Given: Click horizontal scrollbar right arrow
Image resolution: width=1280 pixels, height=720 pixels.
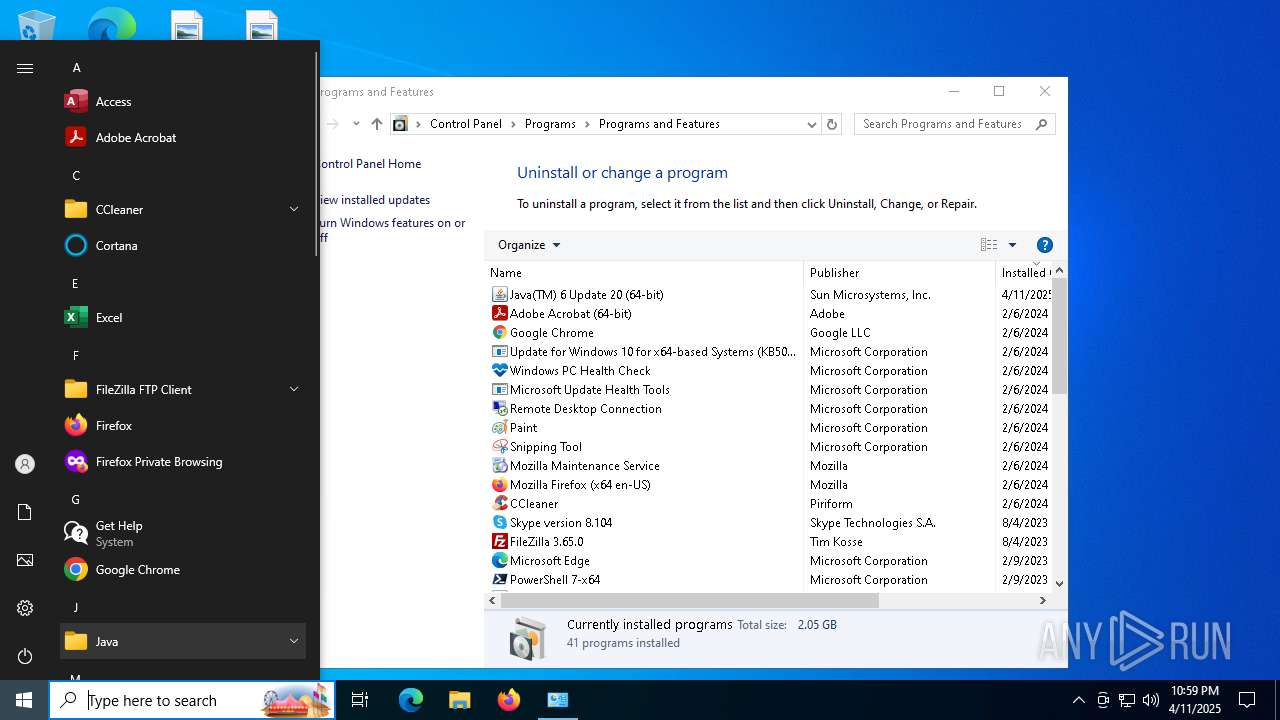Looking at the screenshot, I should (x=1042, y=601).
